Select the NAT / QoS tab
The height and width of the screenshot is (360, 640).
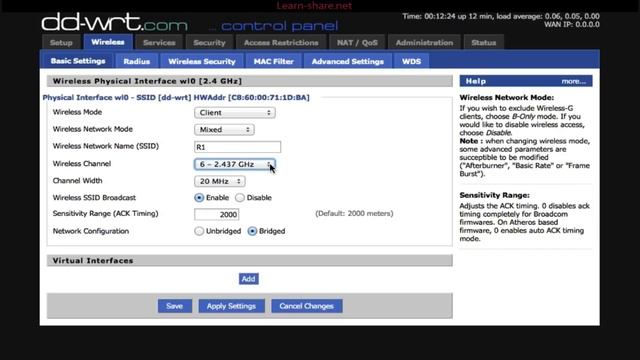[x=357, y=42]
